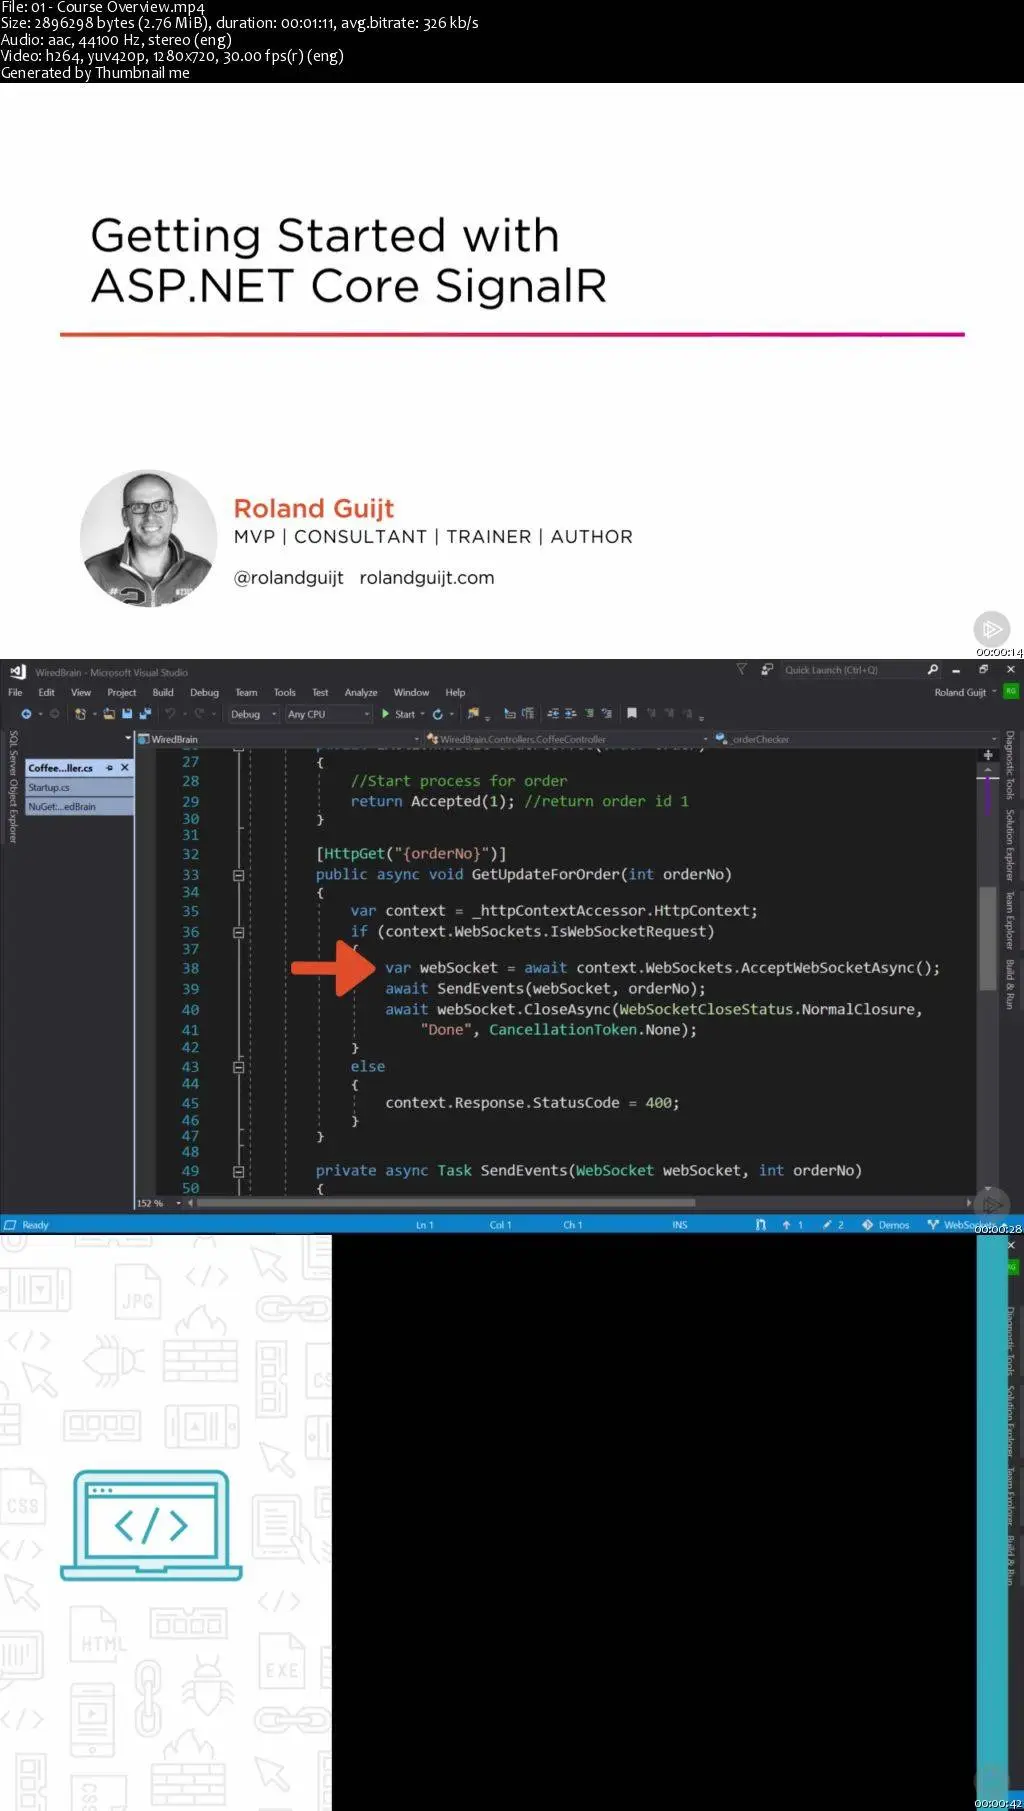Click the green RG account avatar
1024x1811 pixels.
pos(1011,691)
